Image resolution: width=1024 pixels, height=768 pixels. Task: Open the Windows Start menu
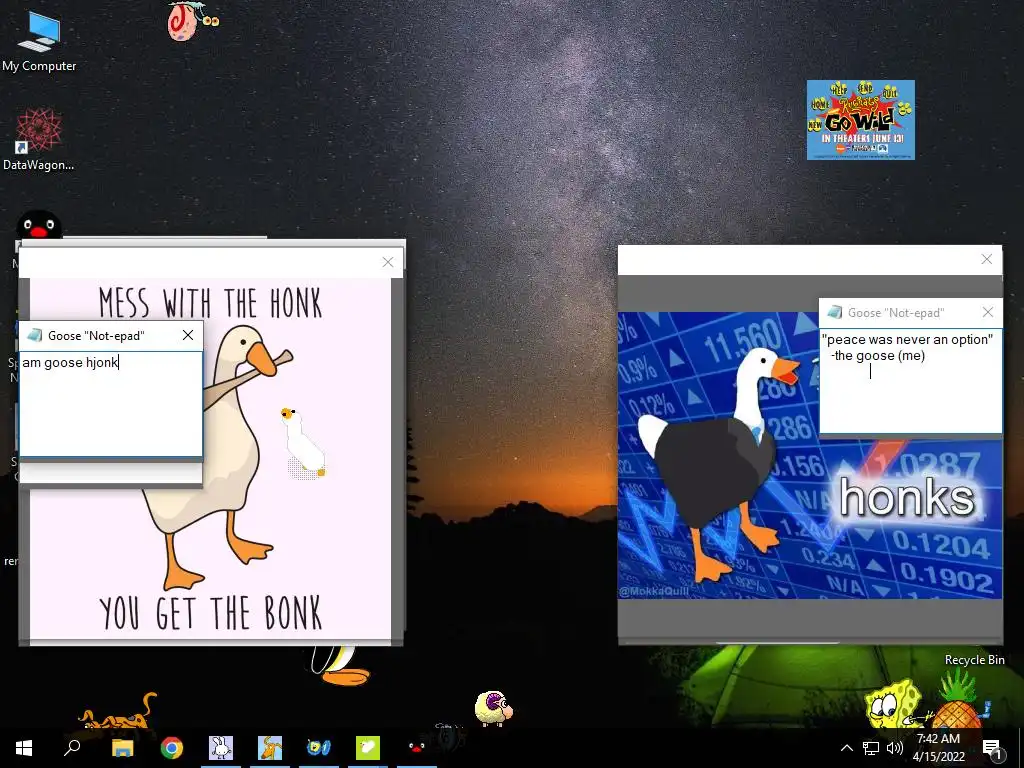(x=24, y=748)
